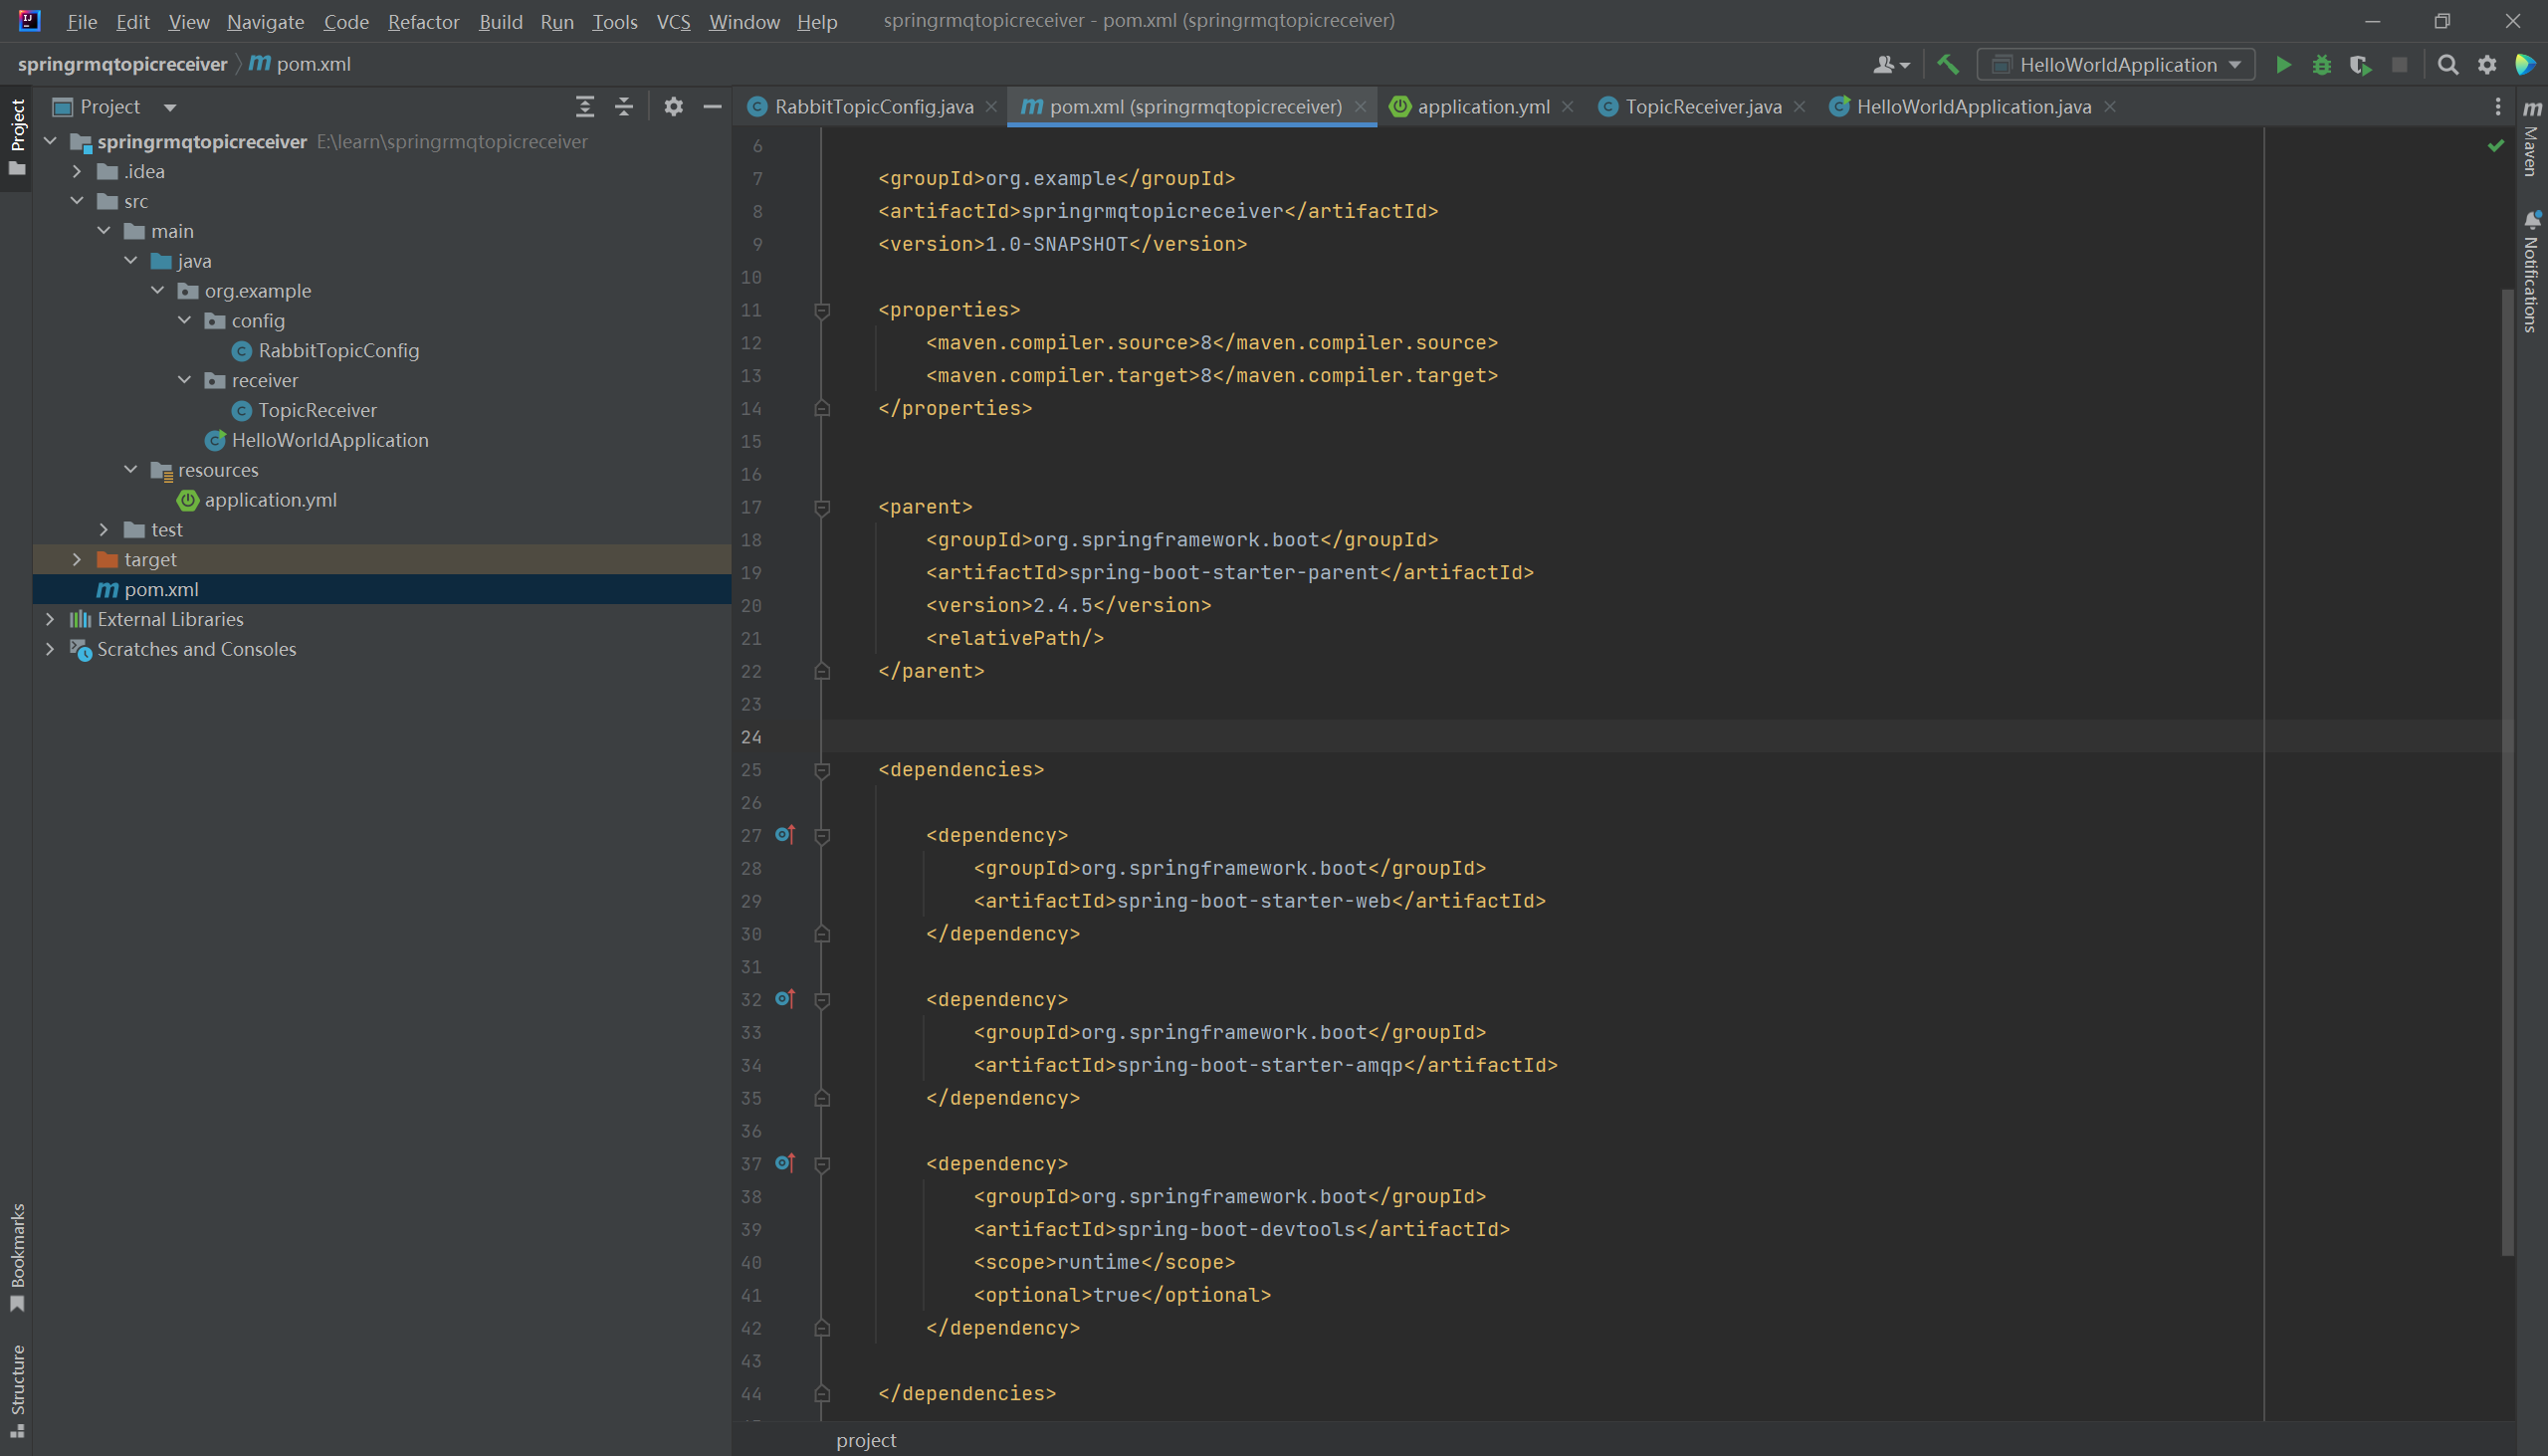This screenshot has width=2548, height=1456.
Task: Click Run with Coverage icon
Action: (2360, 65)
